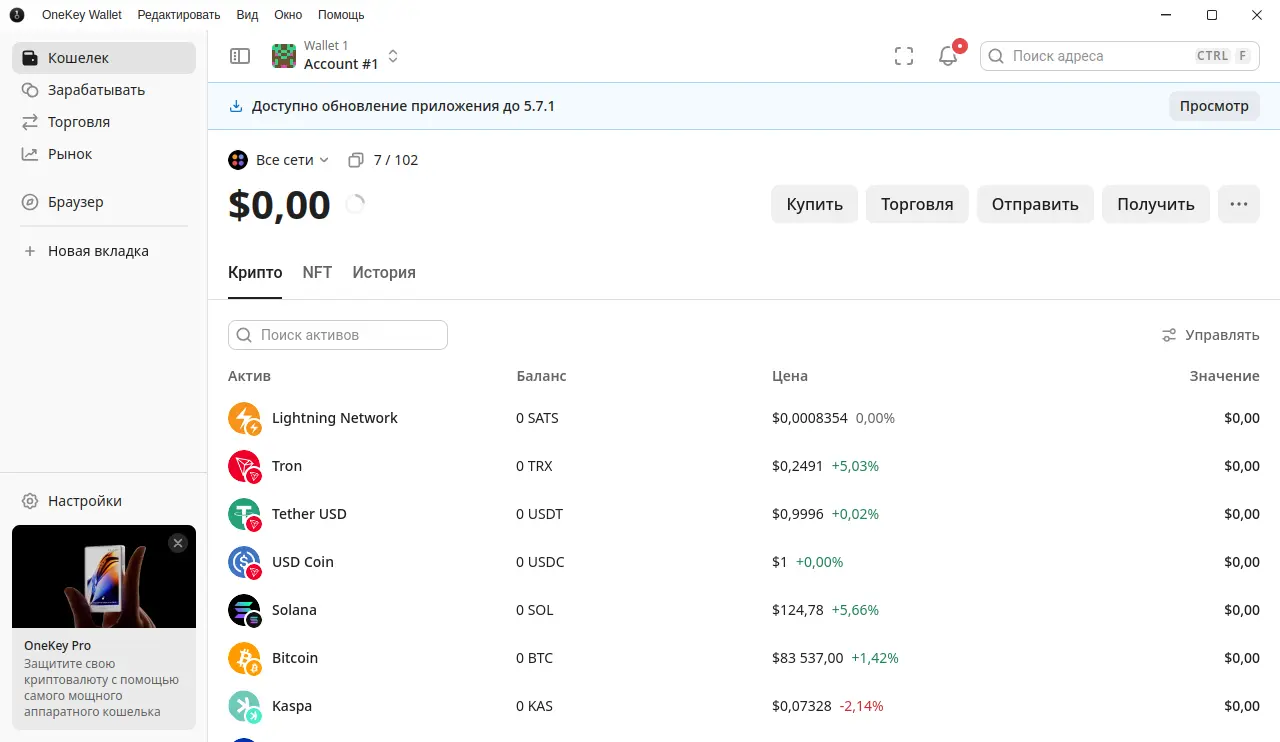Open the Помощь menu

coord(341,15)
